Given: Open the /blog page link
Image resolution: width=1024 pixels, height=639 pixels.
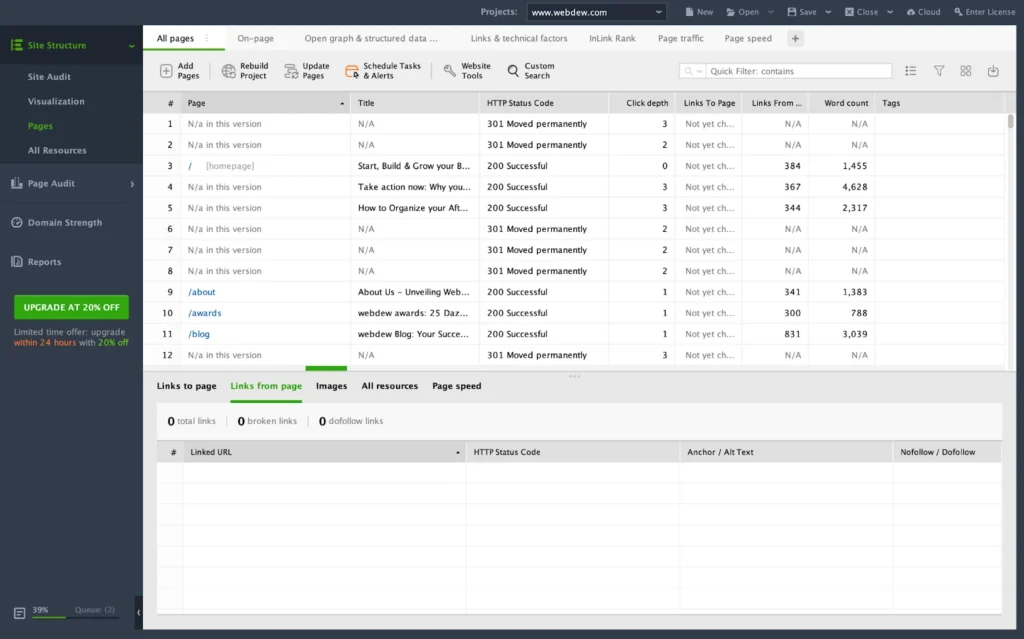Looking at the screenshot, I should pos(198,333).
